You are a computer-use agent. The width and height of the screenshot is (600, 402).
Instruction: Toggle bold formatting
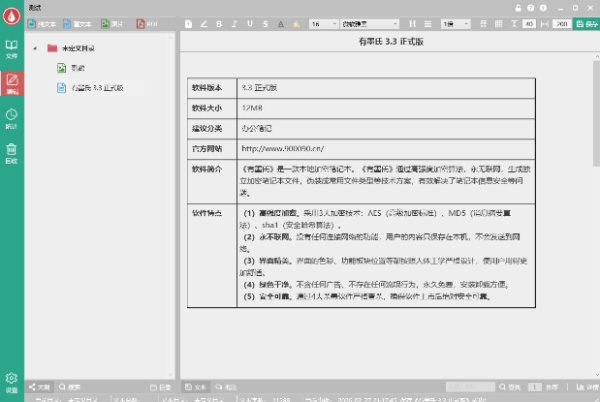[219, 24]
